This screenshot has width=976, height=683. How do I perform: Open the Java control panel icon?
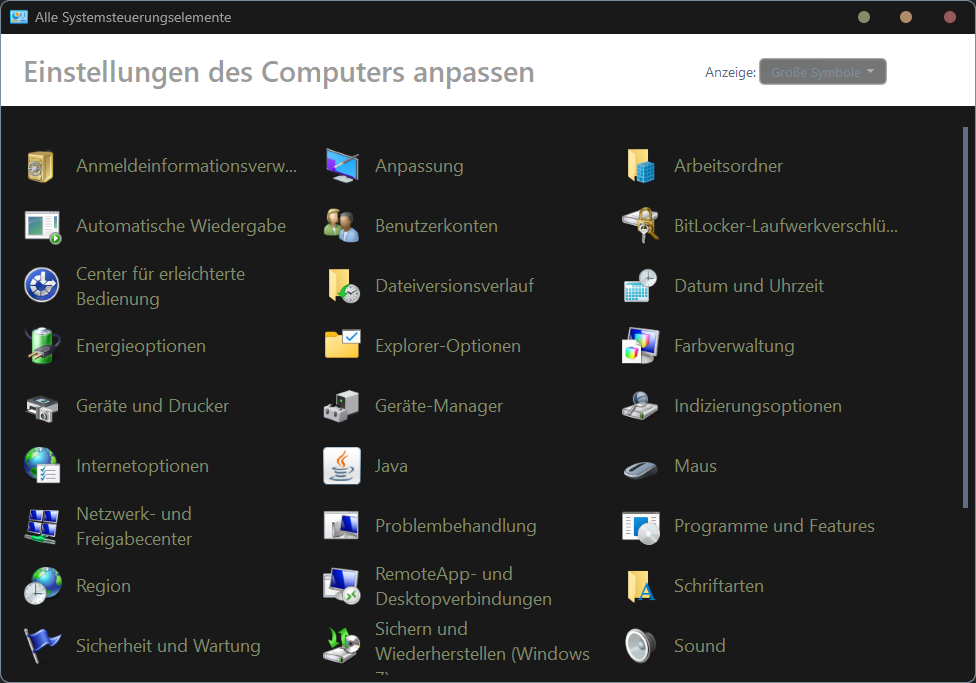pos(342,466)
